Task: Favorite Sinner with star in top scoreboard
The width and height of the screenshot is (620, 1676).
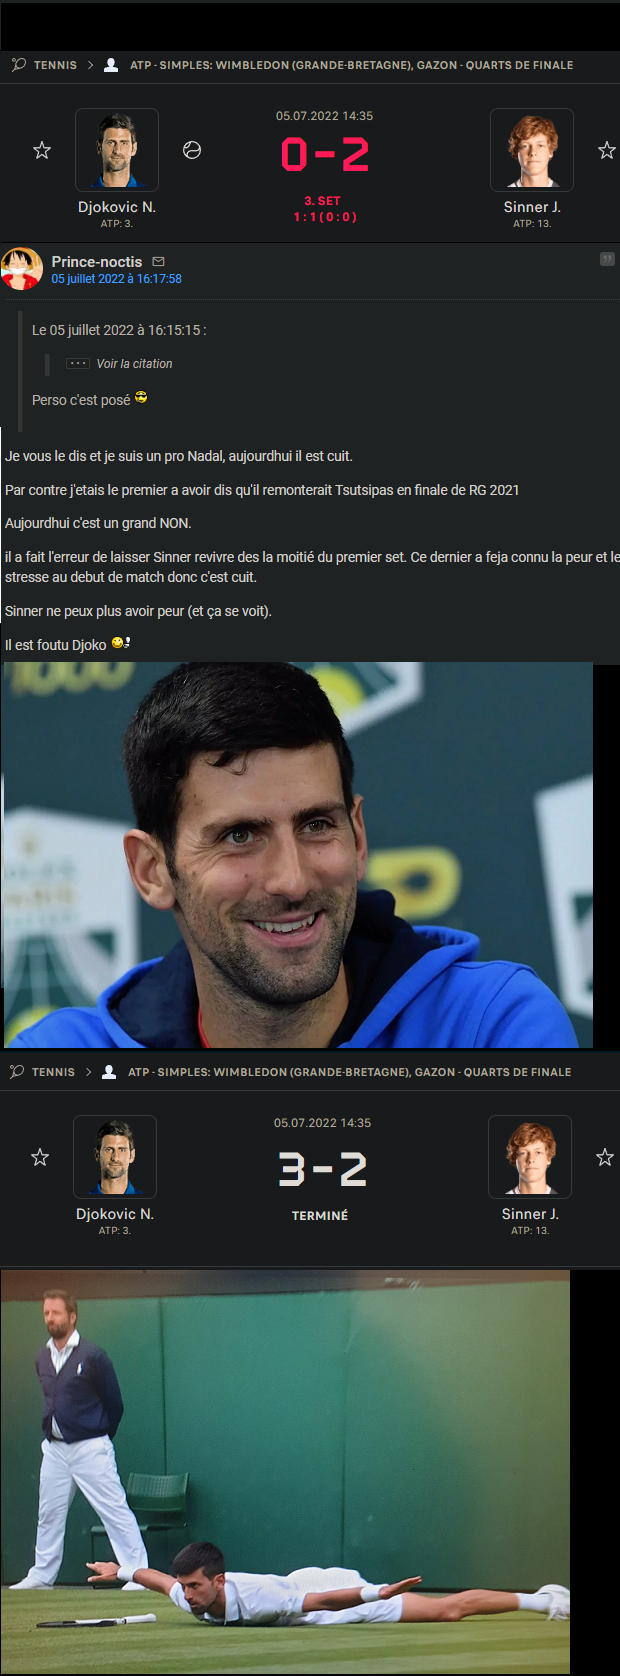Action: coord(607,151)
